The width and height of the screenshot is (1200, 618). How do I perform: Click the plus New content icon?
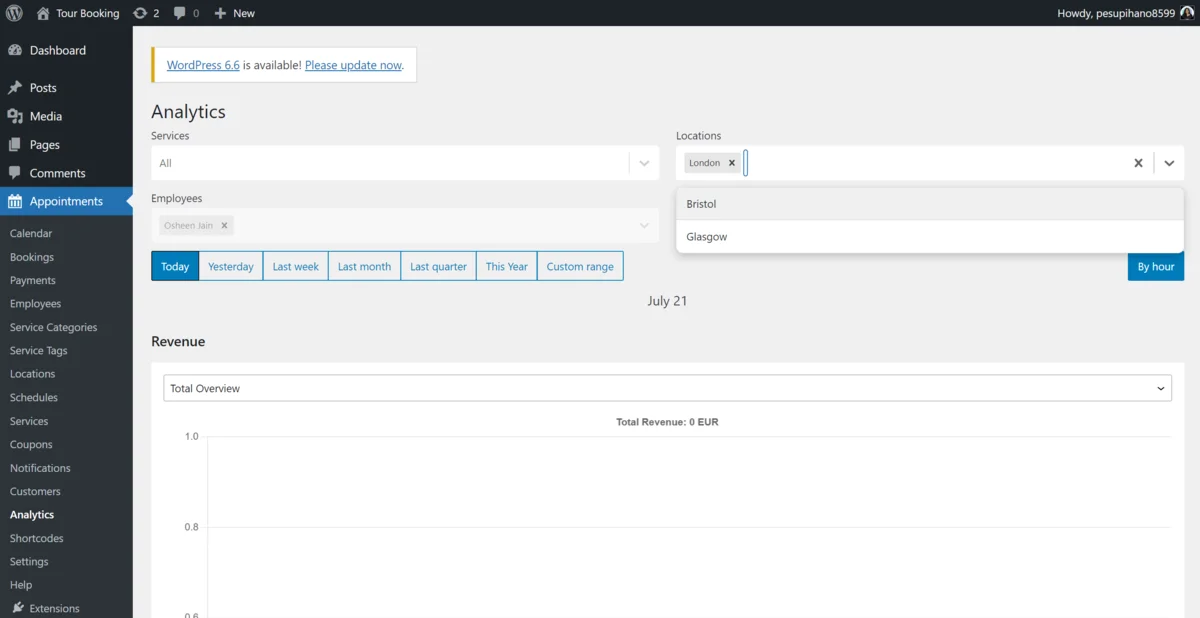pyautogui.click(x=221, y=13)
